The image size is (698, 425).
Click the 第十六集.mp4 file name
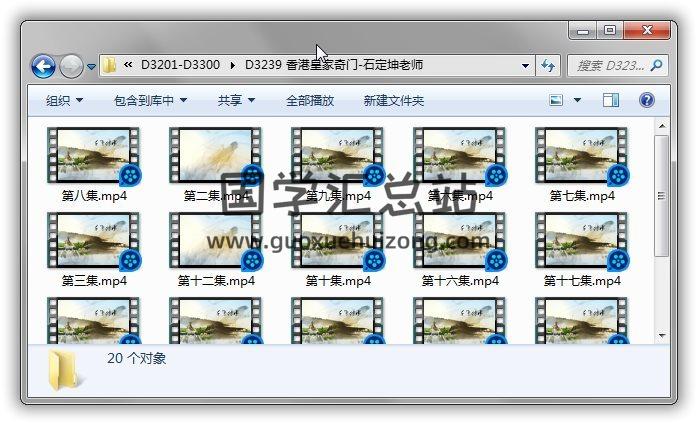click(460, 281)
